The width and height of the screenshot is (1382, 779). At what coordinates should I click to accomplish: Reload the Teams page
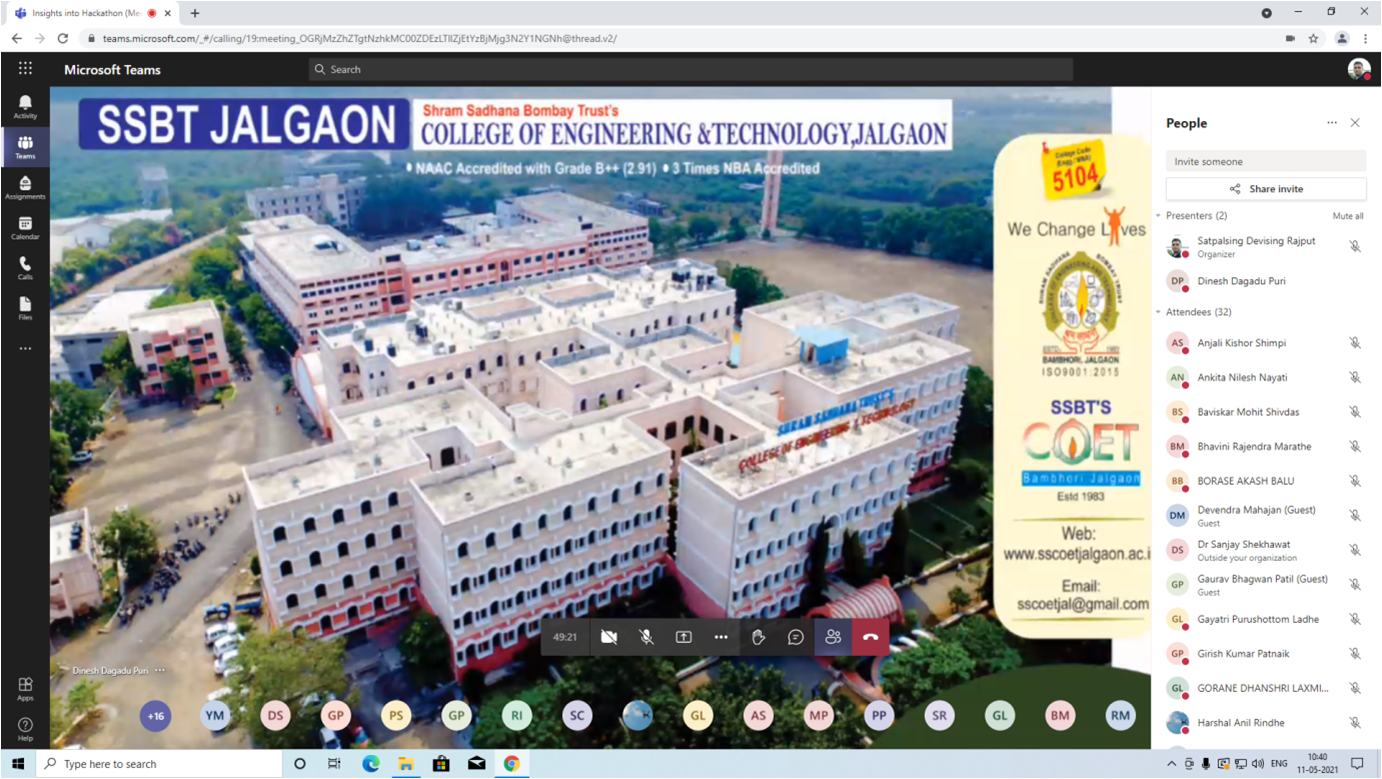click(x=63, y=38)
